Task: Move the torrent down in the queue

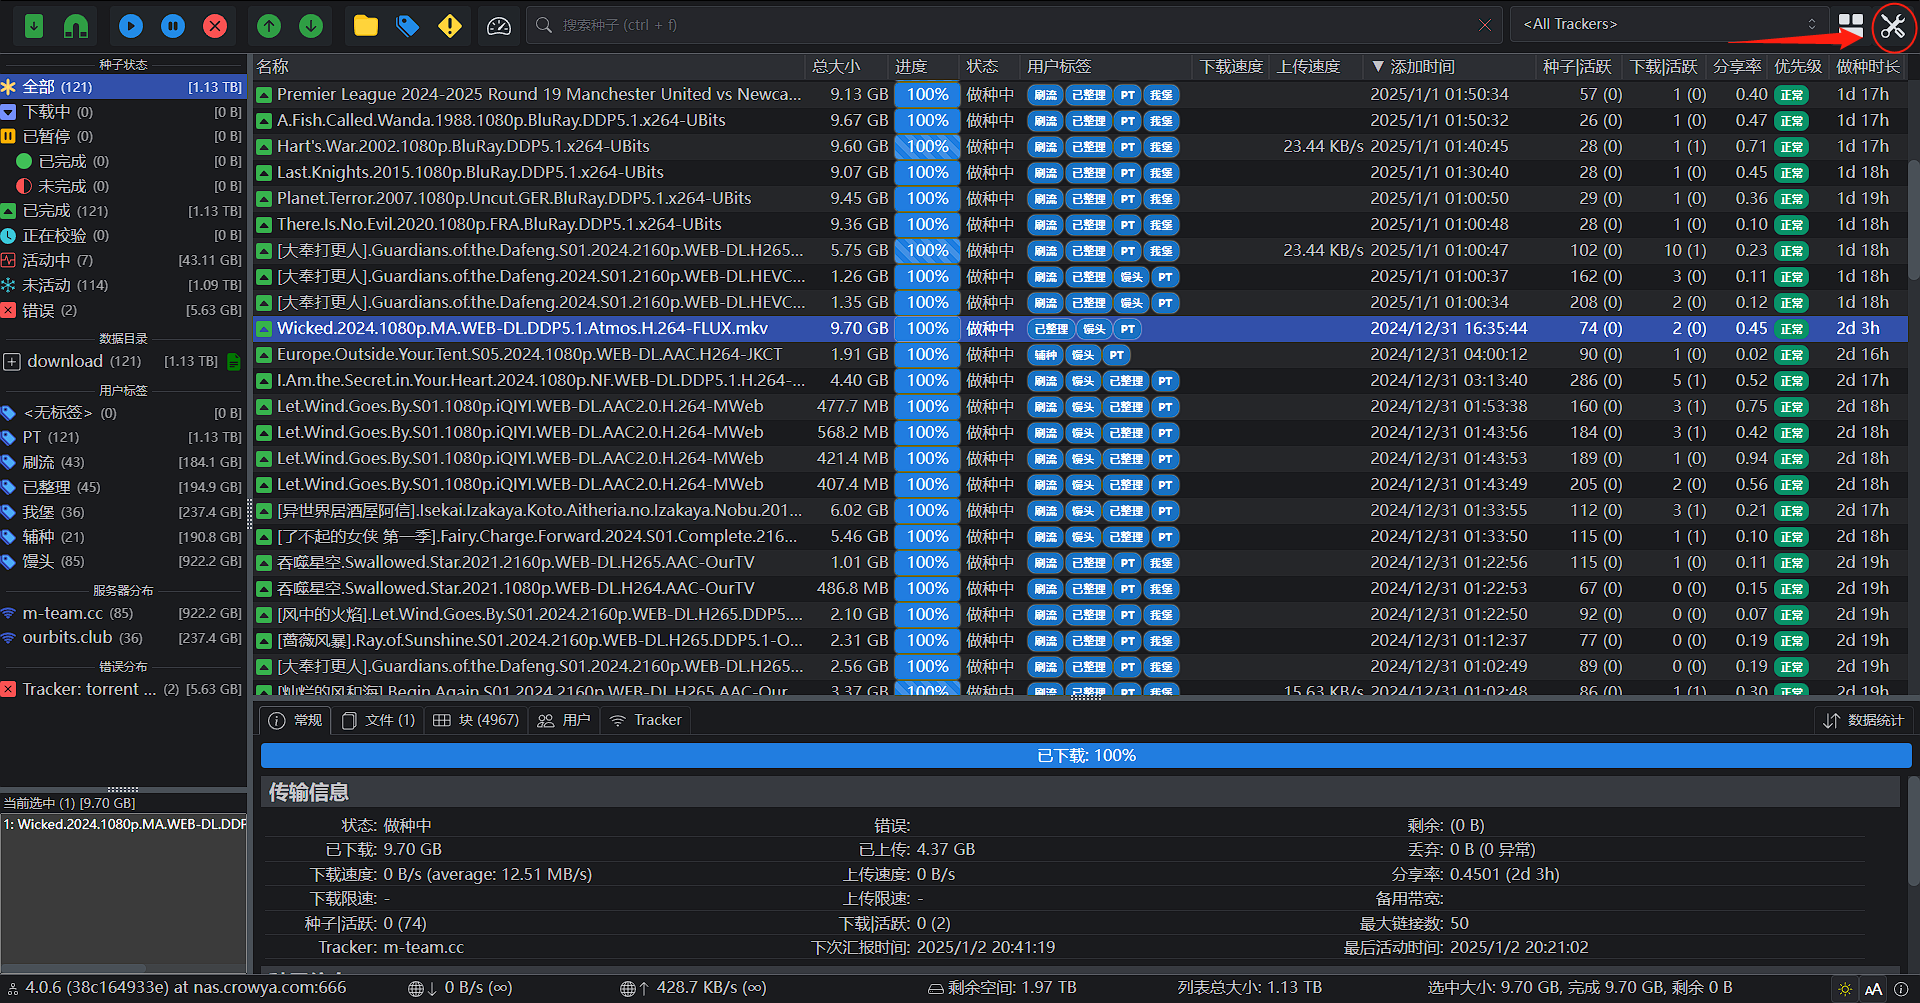Action: (311, 25)
